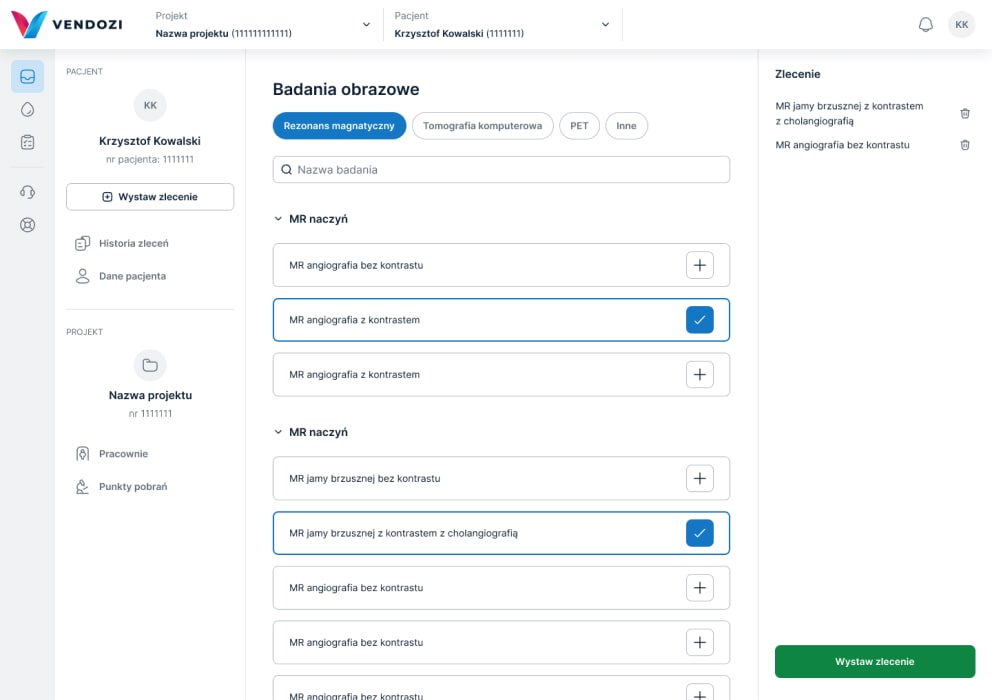Delete MR jamy brzusznej order item

pyautogui.click(x=964, y=113)
